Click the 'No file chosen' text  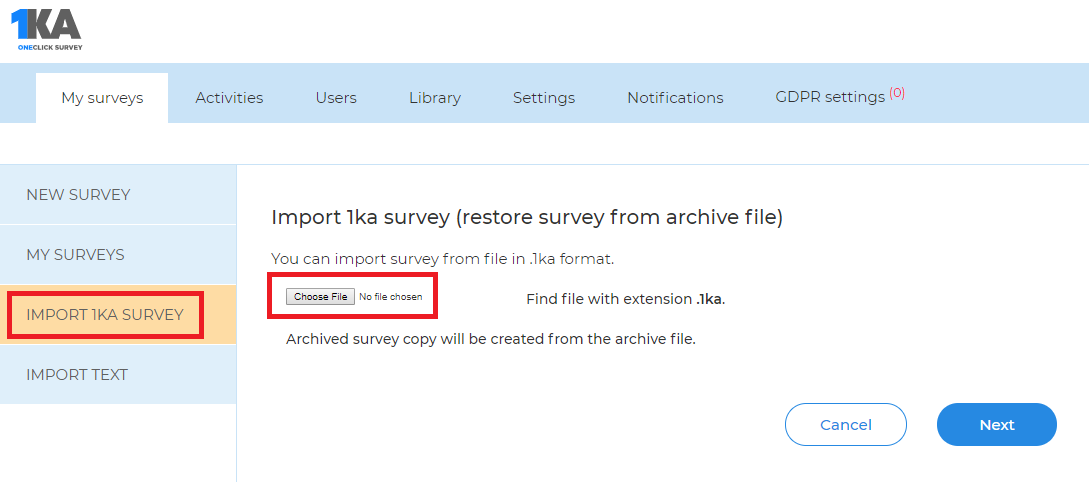coord(390,297)
